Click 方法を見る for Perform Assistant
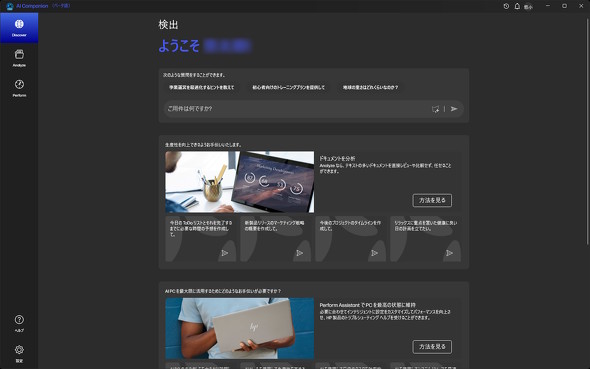This screenshot has width=590, height=369. point(432,346)
